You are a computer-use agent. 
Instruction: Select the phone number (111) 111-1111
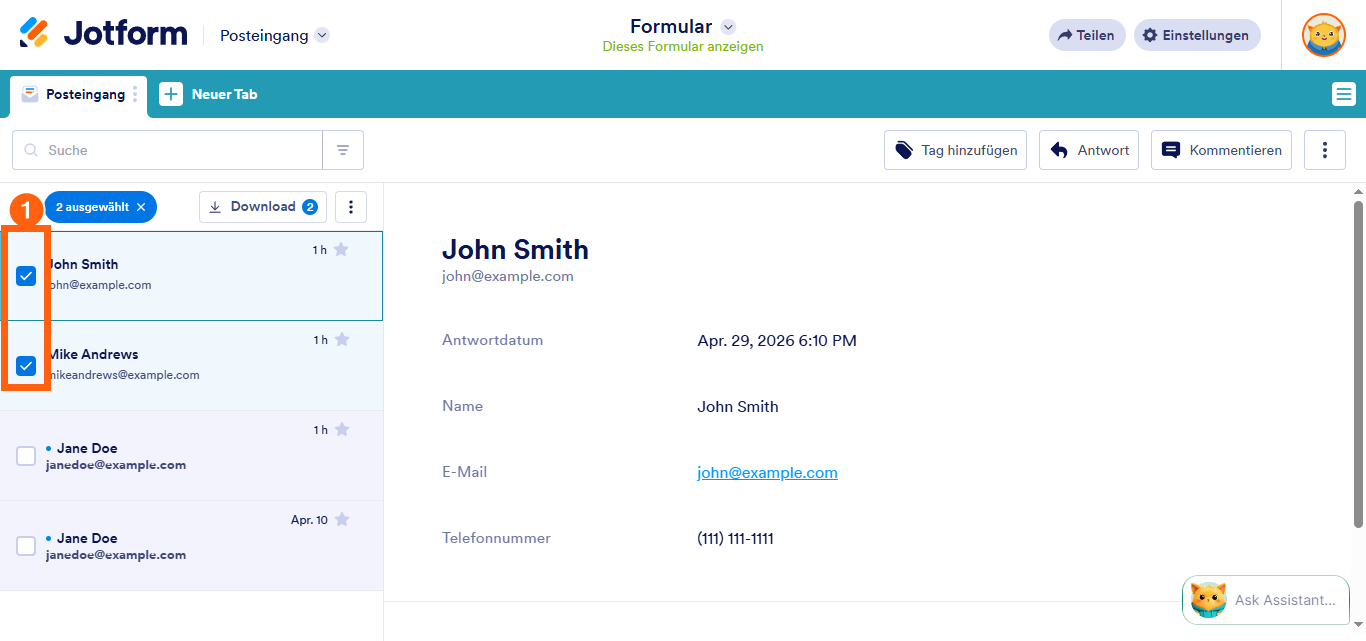[735, 539]
